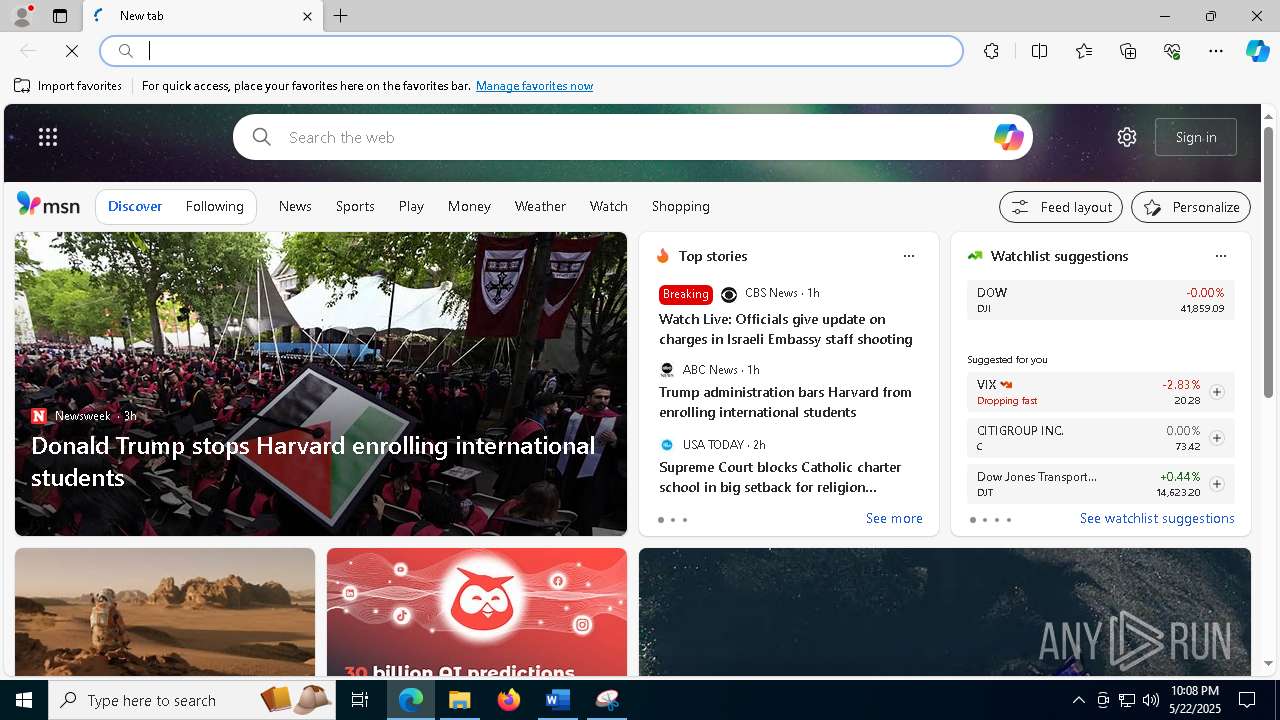Image resolution: width=1280 pixels, height=720 pixels.
Task: Open the DOW stock row
Action: point(1100,300)
